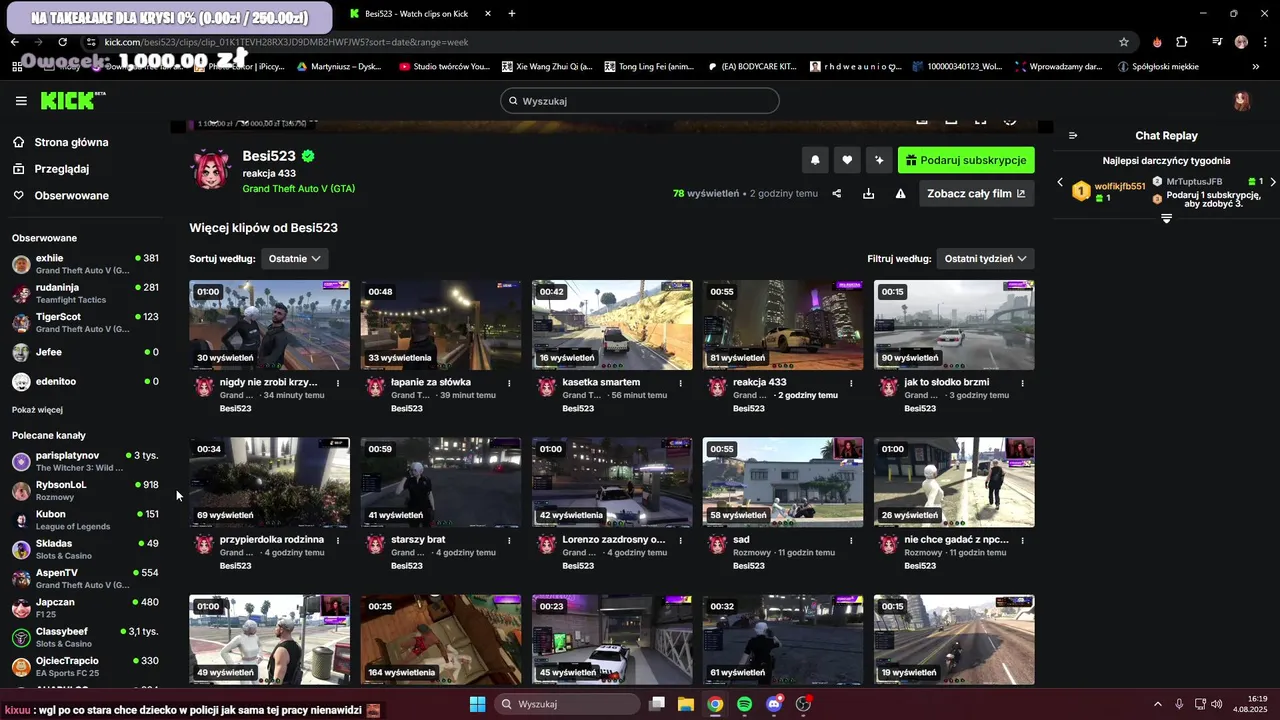Viewport: 1280px width, 720px height.
Task: Share the clip via share icon
Action: coord(837,194)
